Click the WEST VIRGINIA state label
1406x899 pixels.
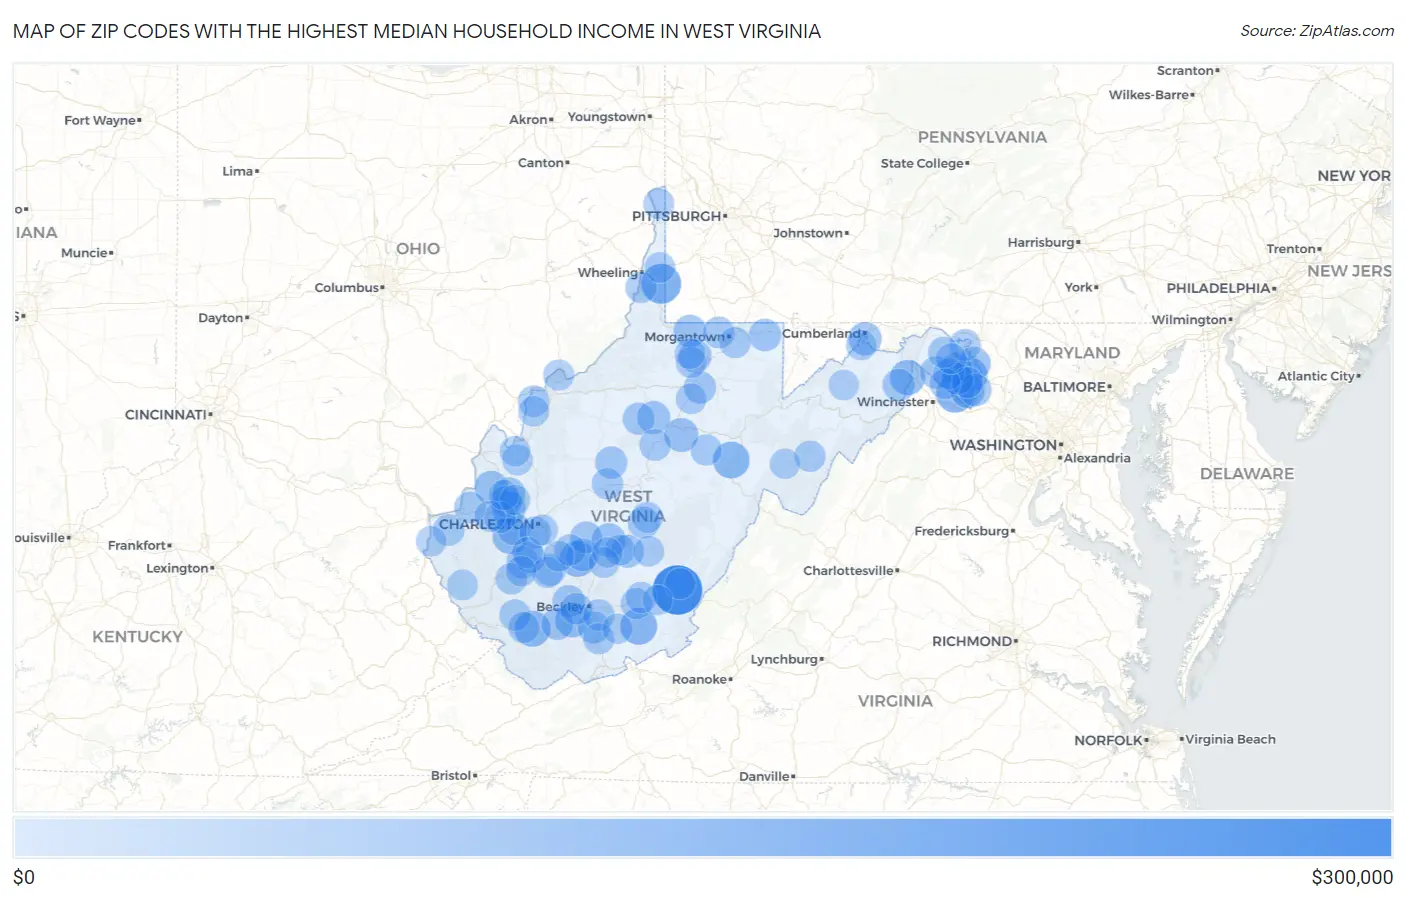[628, 506]
